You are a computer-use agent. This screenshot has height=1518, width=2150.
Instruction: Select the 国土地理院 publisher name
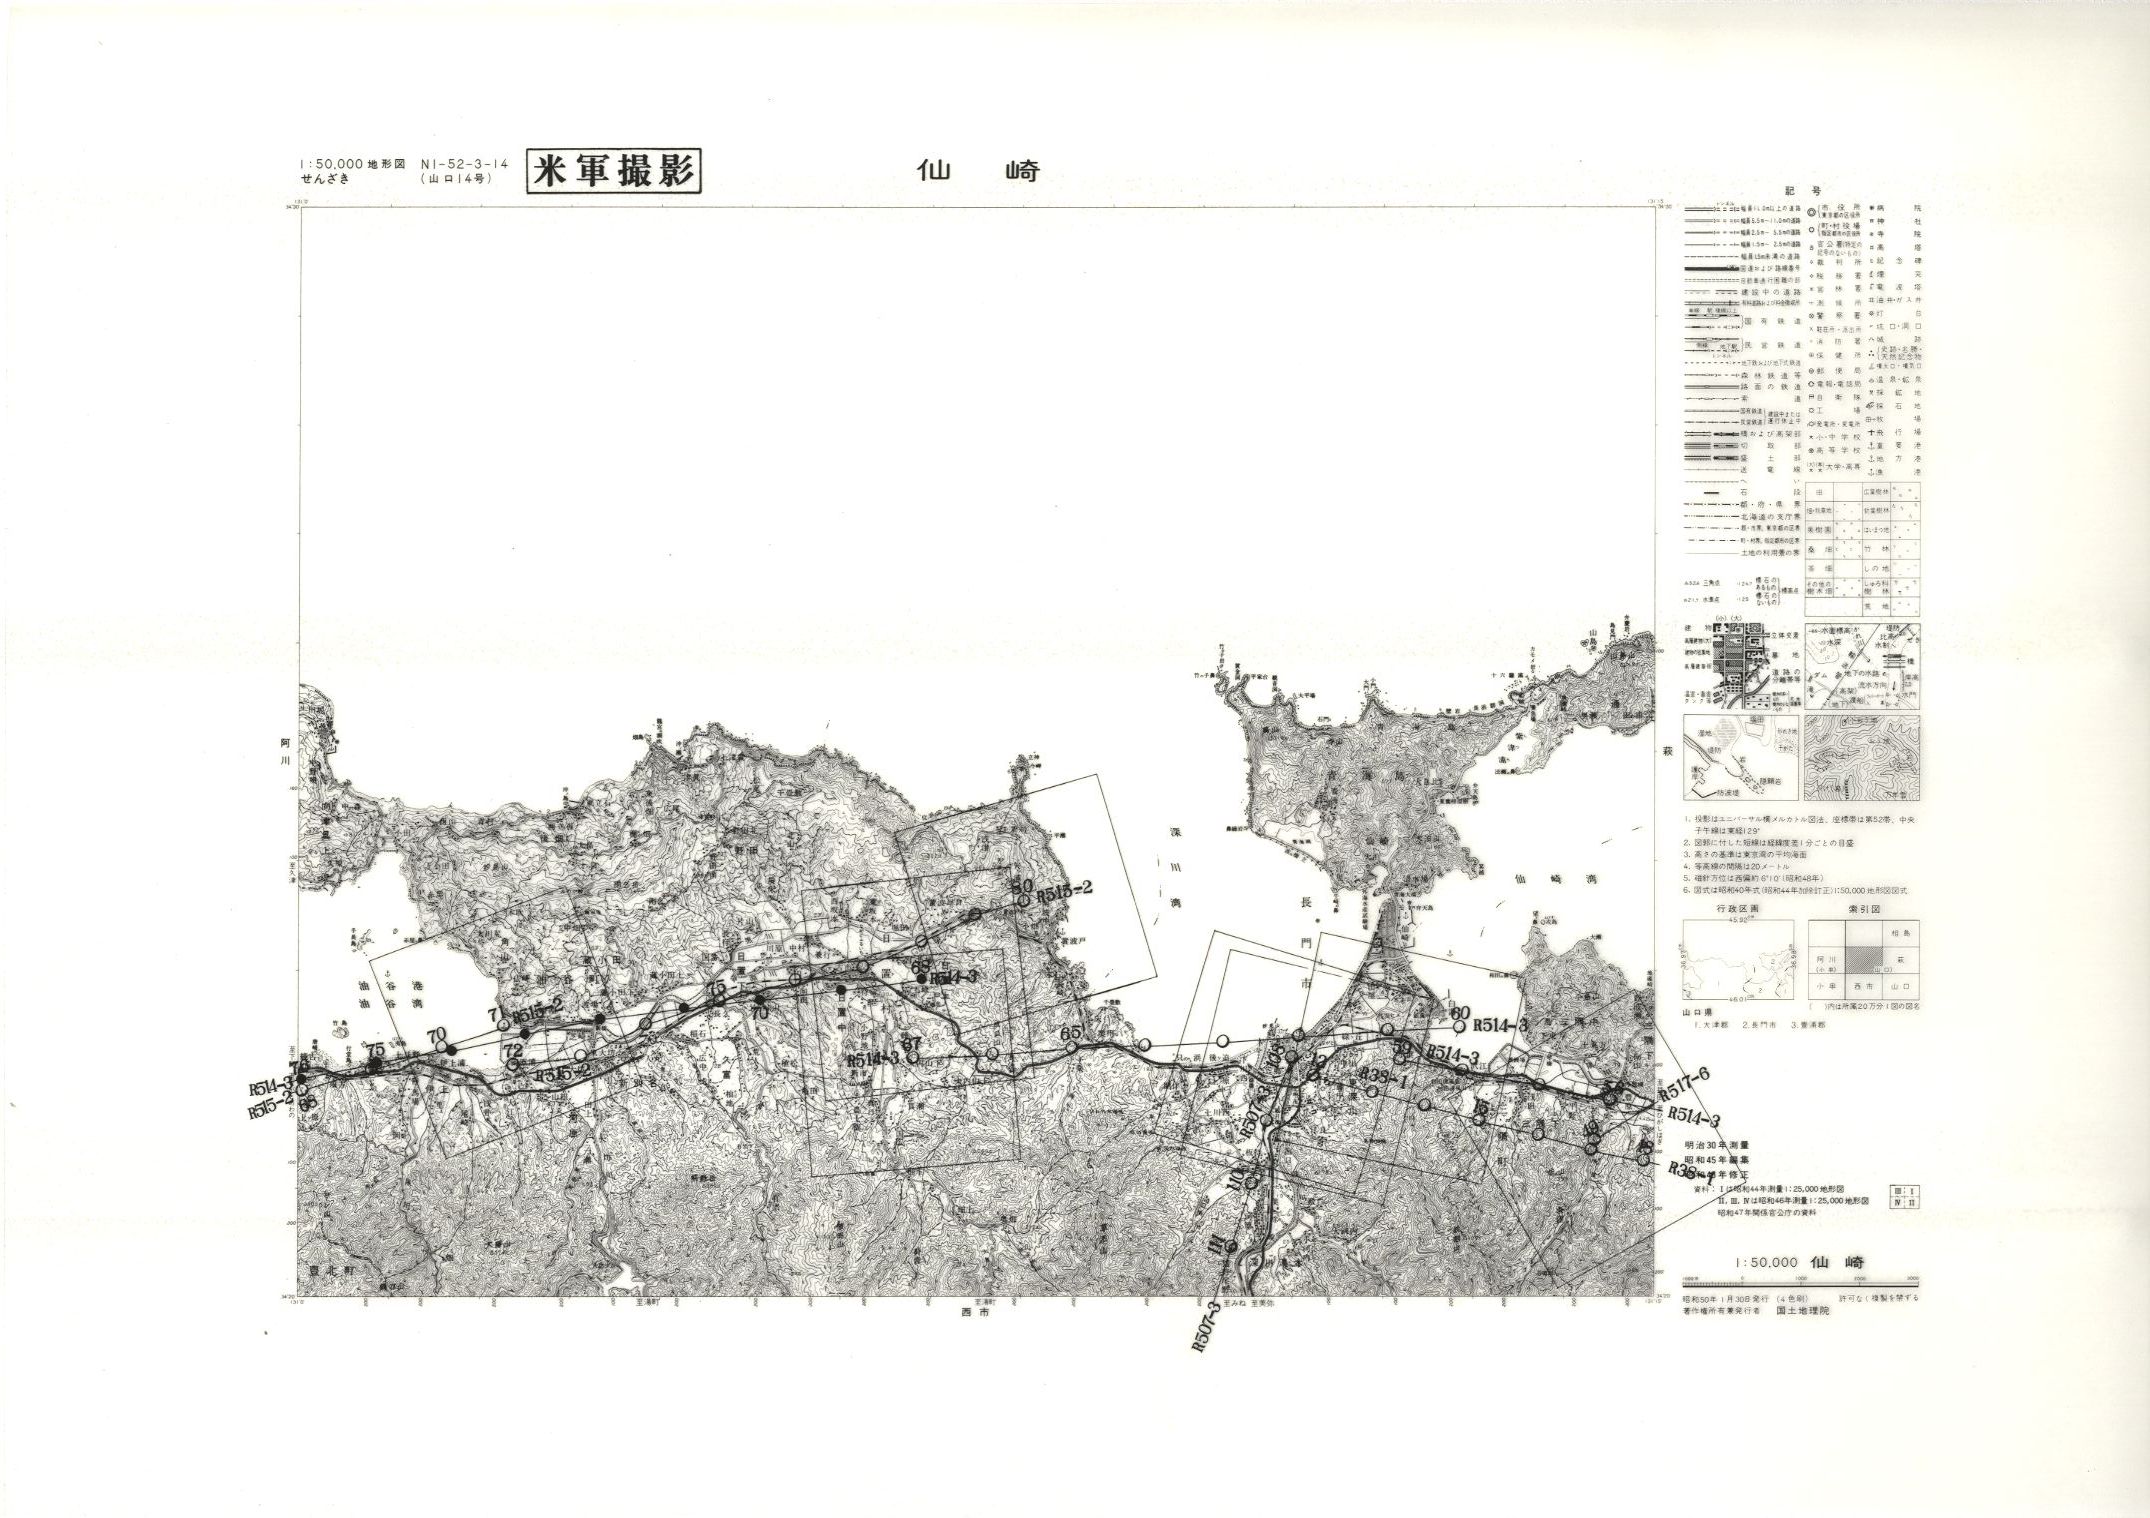click(1803, 1311)
